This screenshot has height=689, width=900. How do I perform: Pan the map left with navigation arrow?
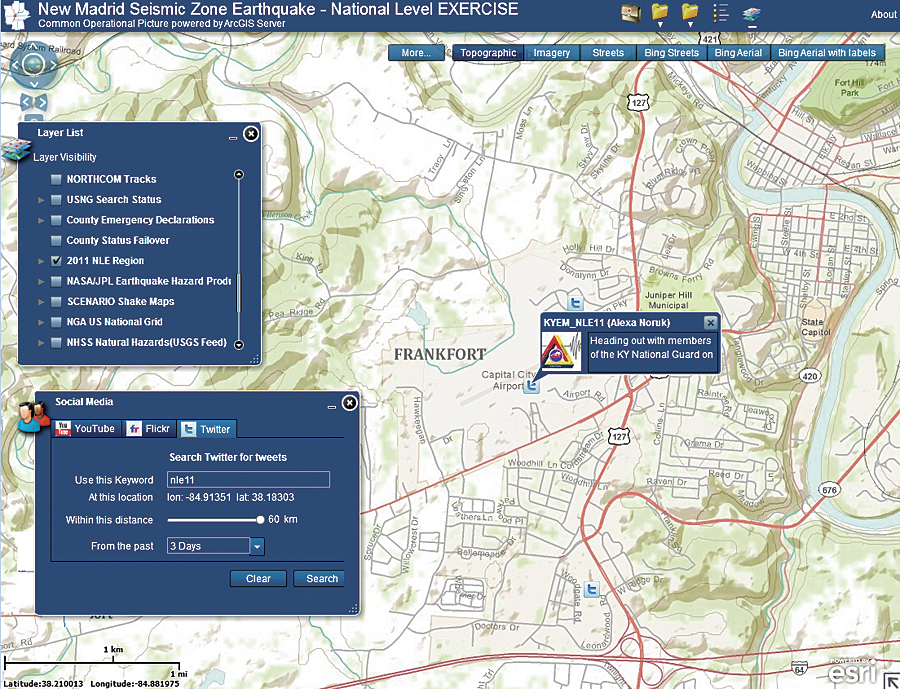pos(15,65)
